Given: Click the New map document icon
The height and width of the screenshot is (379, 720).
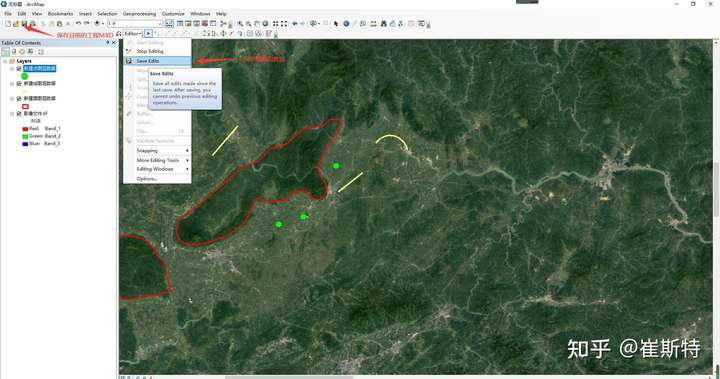Looking at the screenshot, I should point(8,23).
